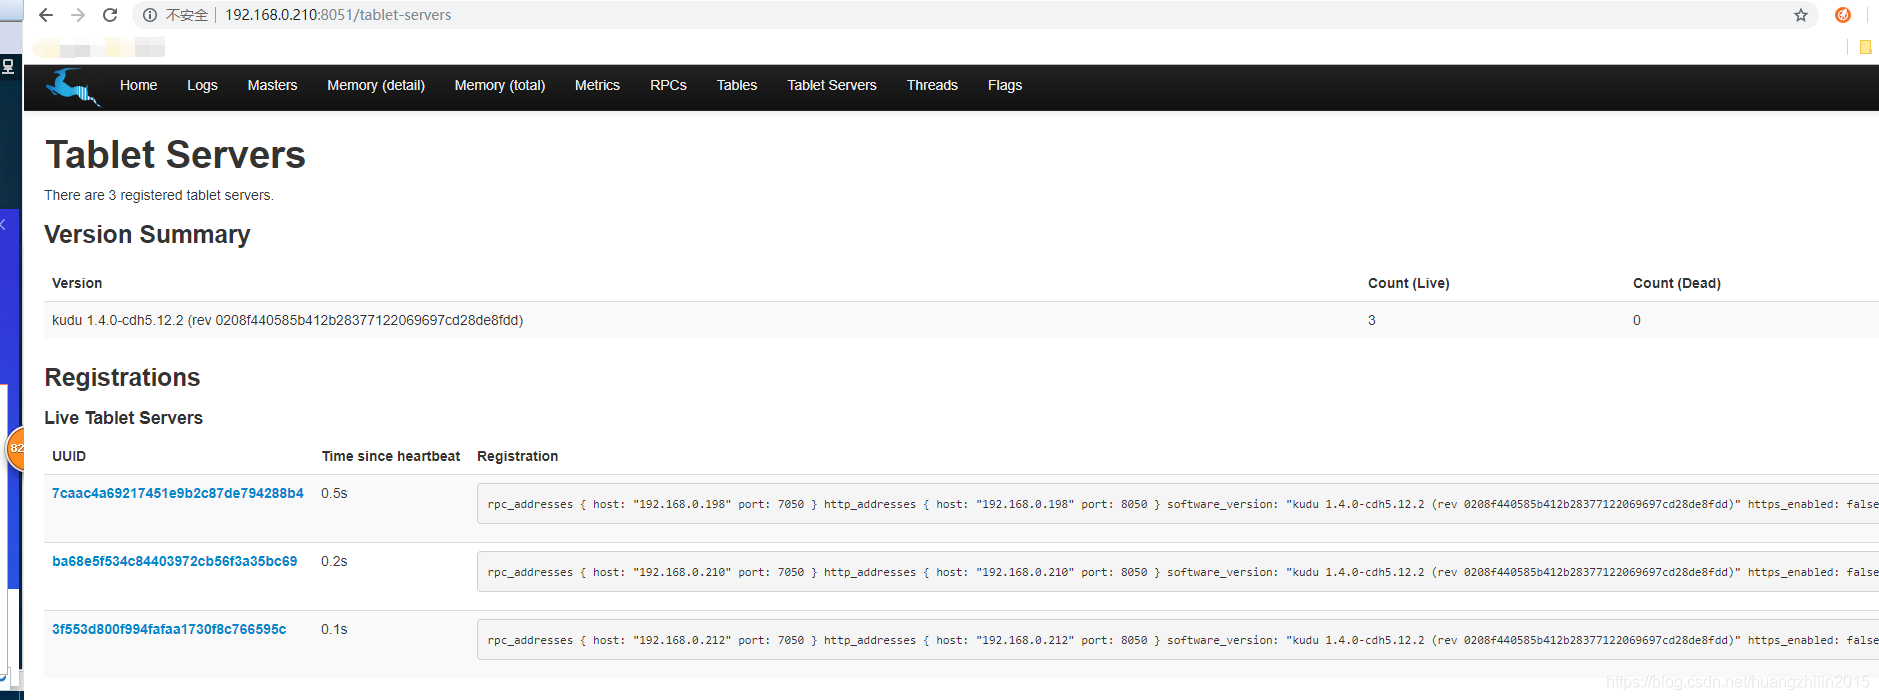Click the browser forward arrow button

click(x=78, y=15)
